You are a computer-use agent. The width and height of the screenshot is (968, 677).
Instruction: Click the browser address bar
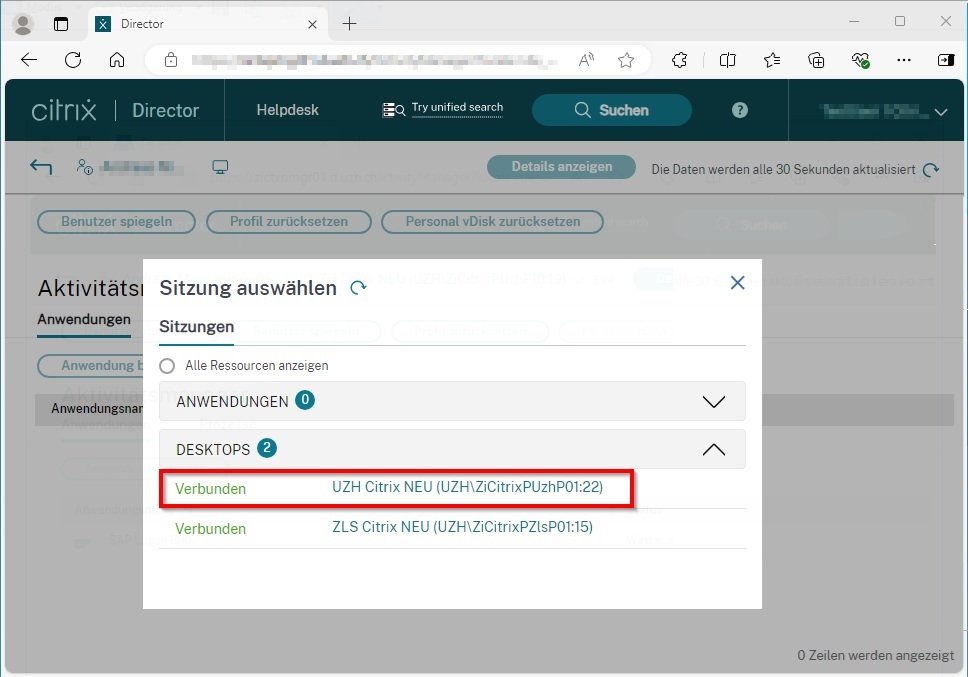click(x=370, y=60)
